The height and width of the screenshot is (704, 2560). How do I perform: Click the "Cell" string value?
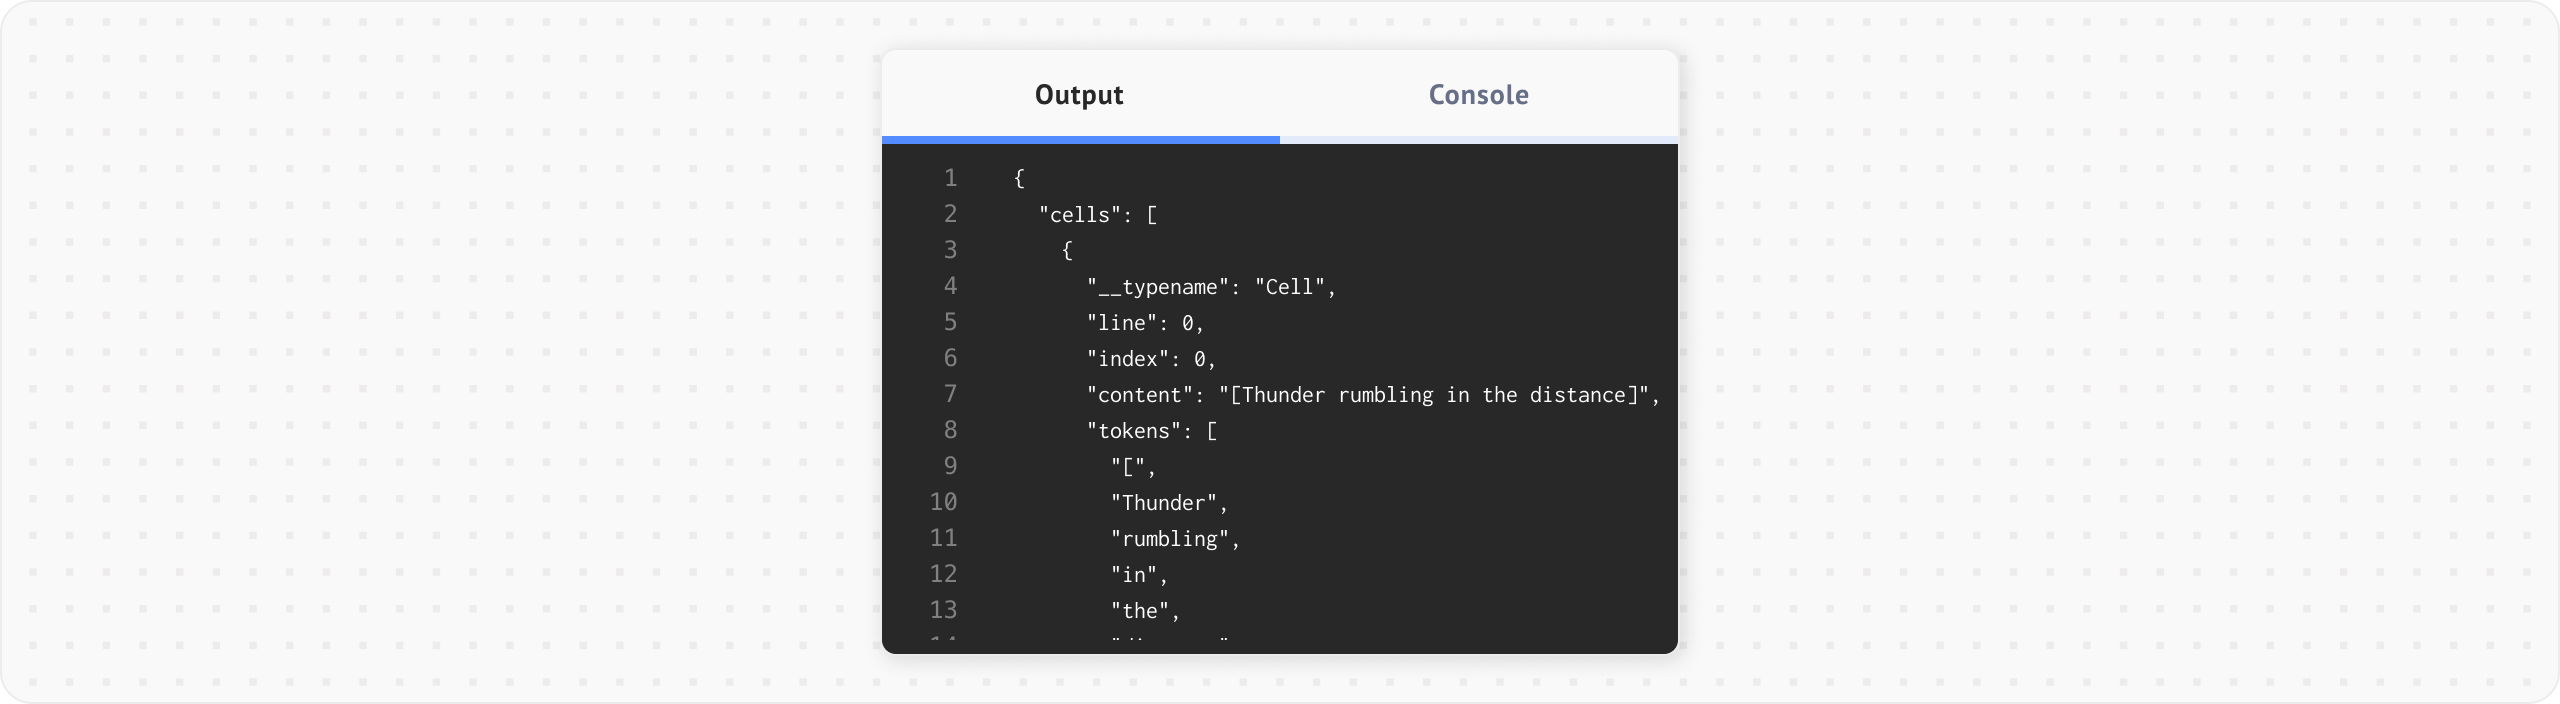coord(1289,287)
